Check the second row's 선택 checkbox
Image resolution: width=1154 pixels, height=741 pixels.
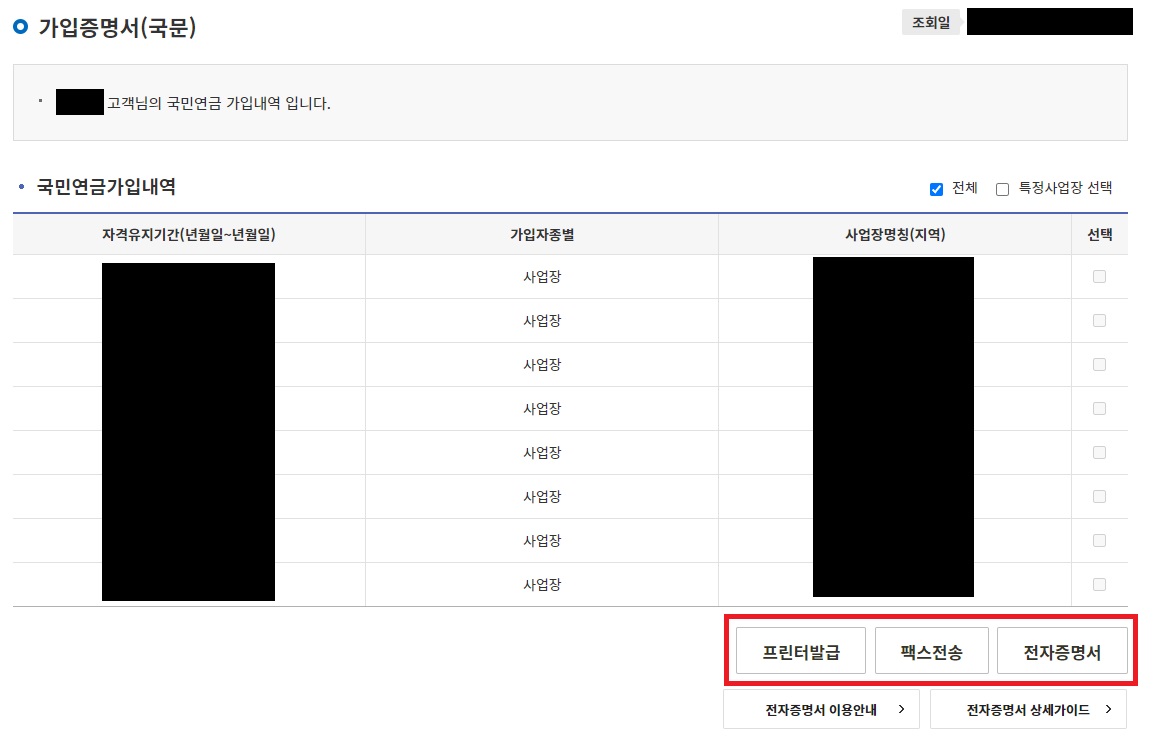coord(1100,320)
